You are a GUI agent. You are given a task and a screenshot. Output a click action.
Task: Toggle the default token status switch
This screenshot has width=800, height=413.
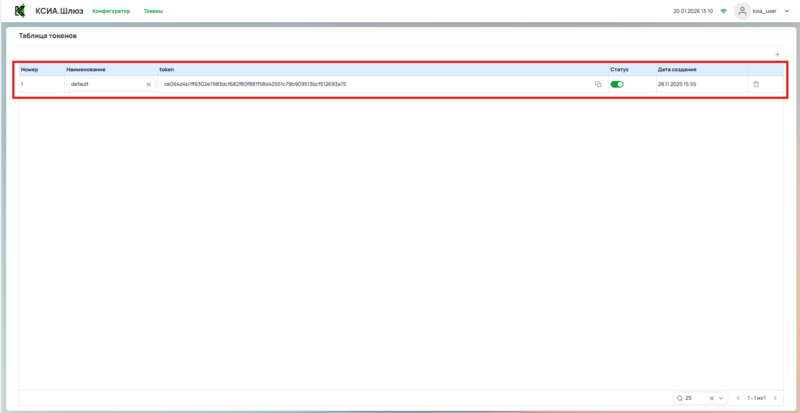point(617,84)
